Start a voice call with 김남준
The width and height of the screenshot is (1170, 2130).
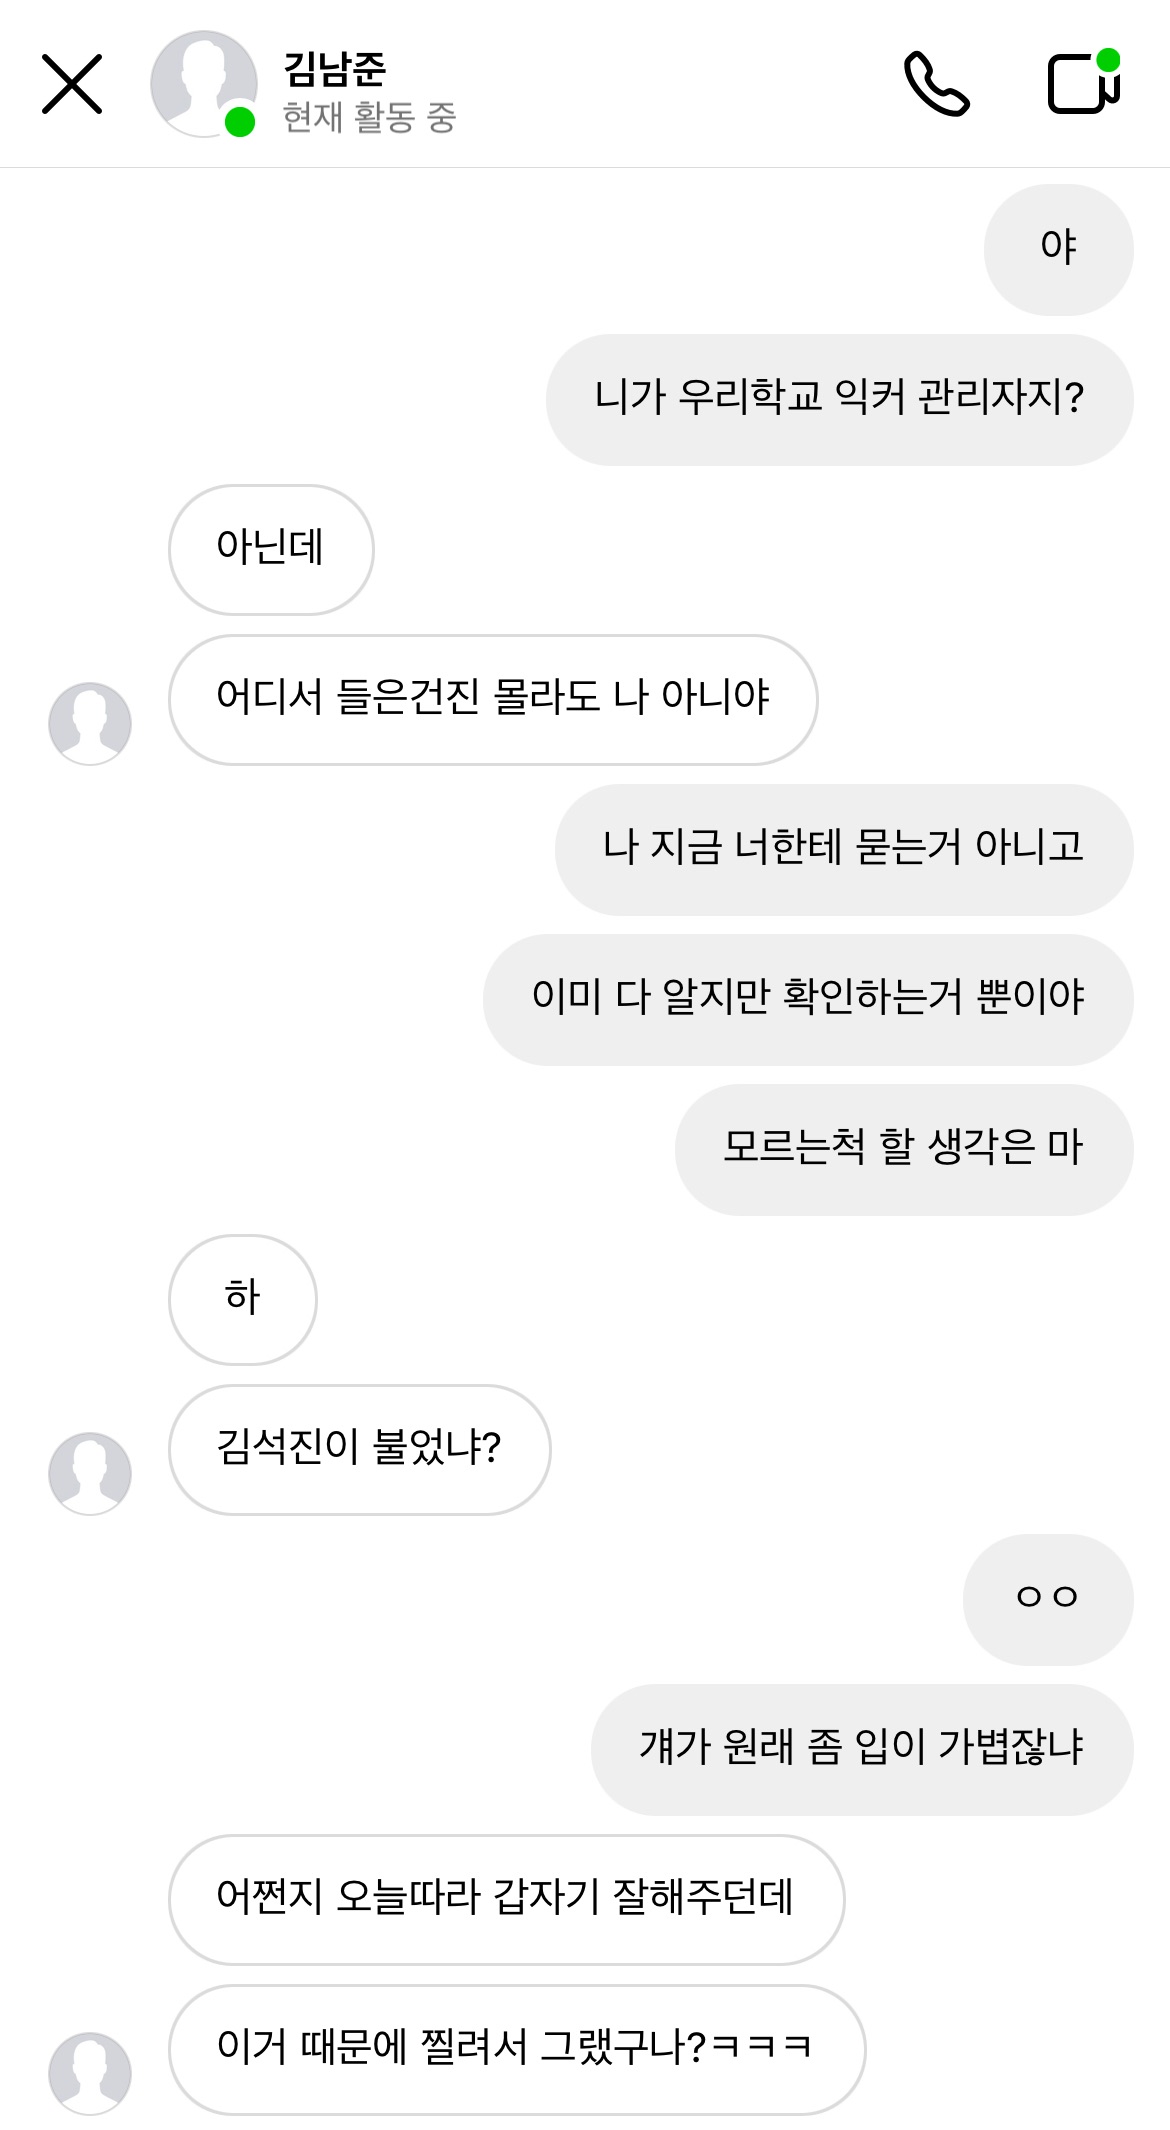pyautogui.click(x=936, y=85)
